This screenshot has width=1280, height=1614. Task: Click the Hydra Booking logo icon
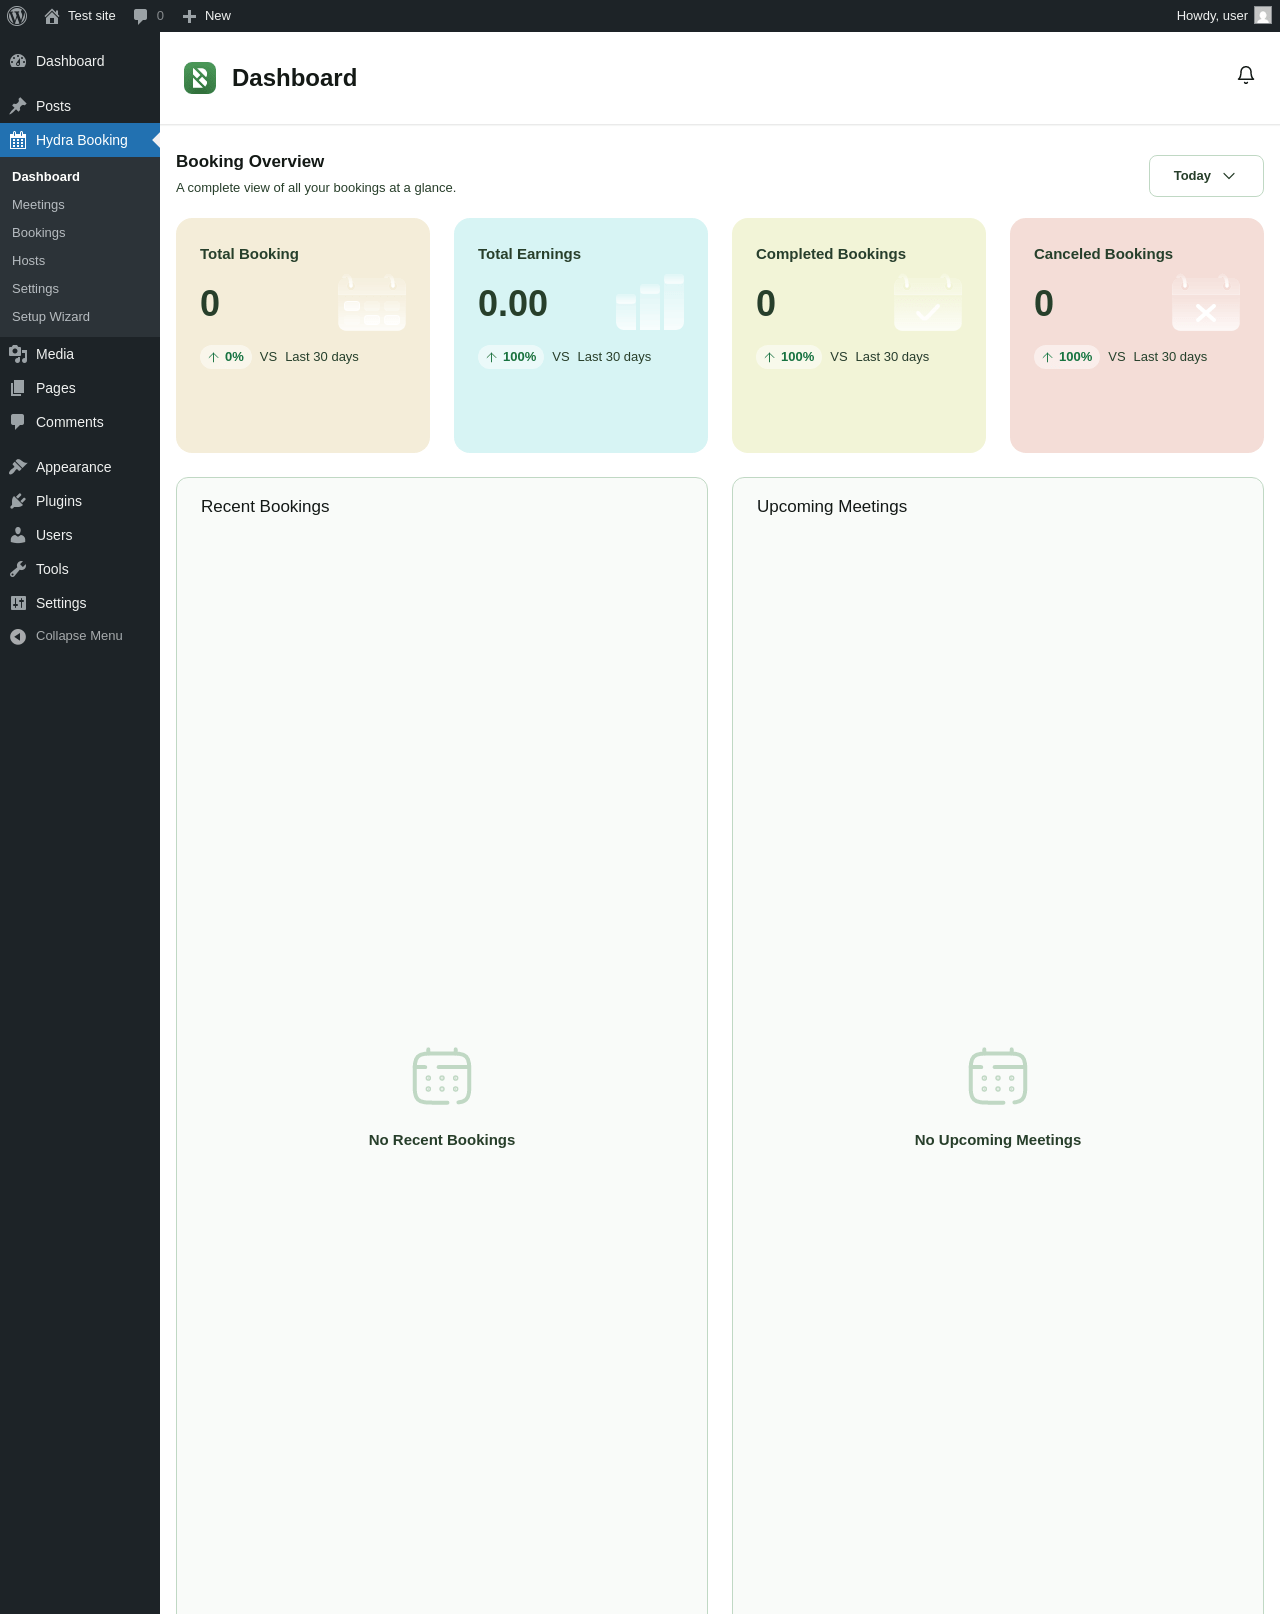[x=200, y=78]
